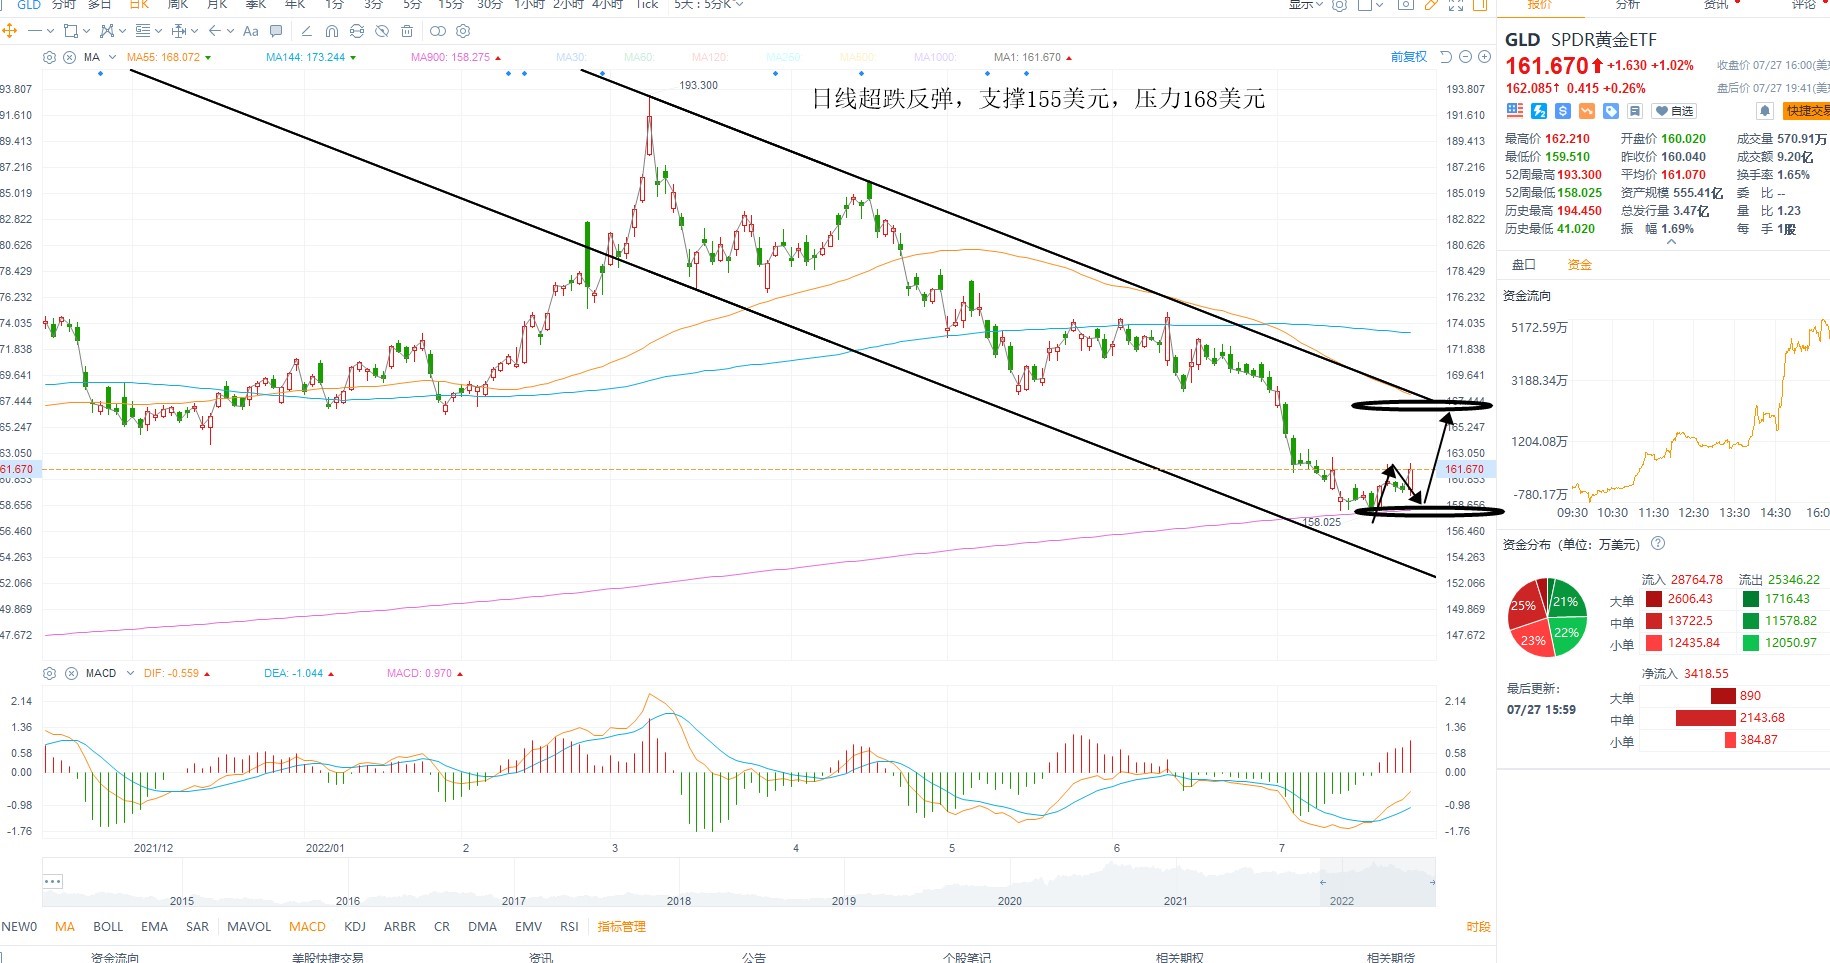Remove the MACD indicator with X icon
Screen dimensions: 1830x963
pos(72,673)
